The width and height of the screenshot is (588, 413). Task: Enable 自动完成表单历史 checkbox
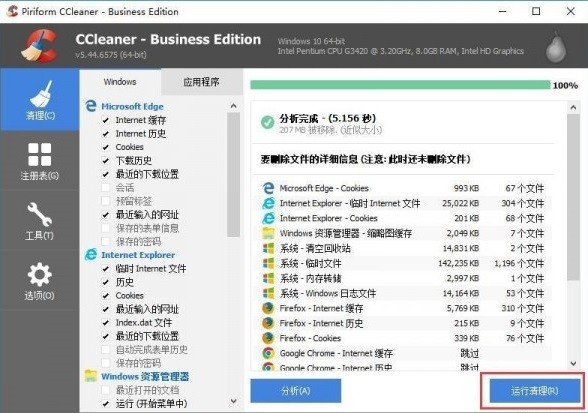click(106, 350)
